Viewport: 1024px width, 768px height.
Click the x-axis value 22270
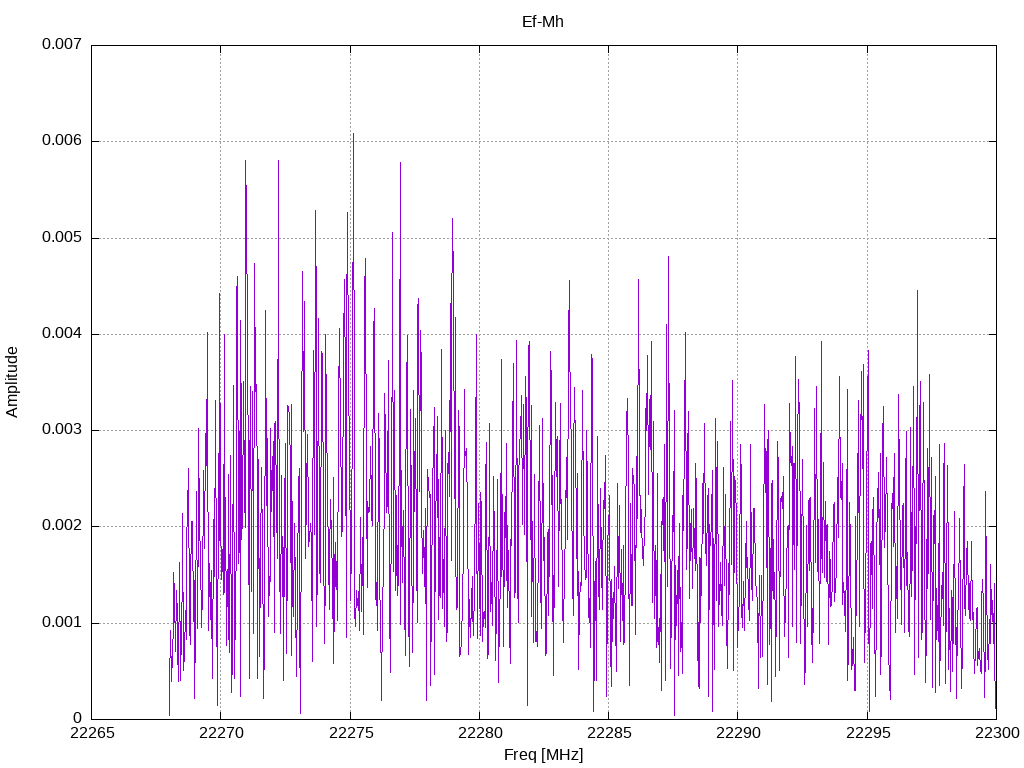tap(221, 733)
